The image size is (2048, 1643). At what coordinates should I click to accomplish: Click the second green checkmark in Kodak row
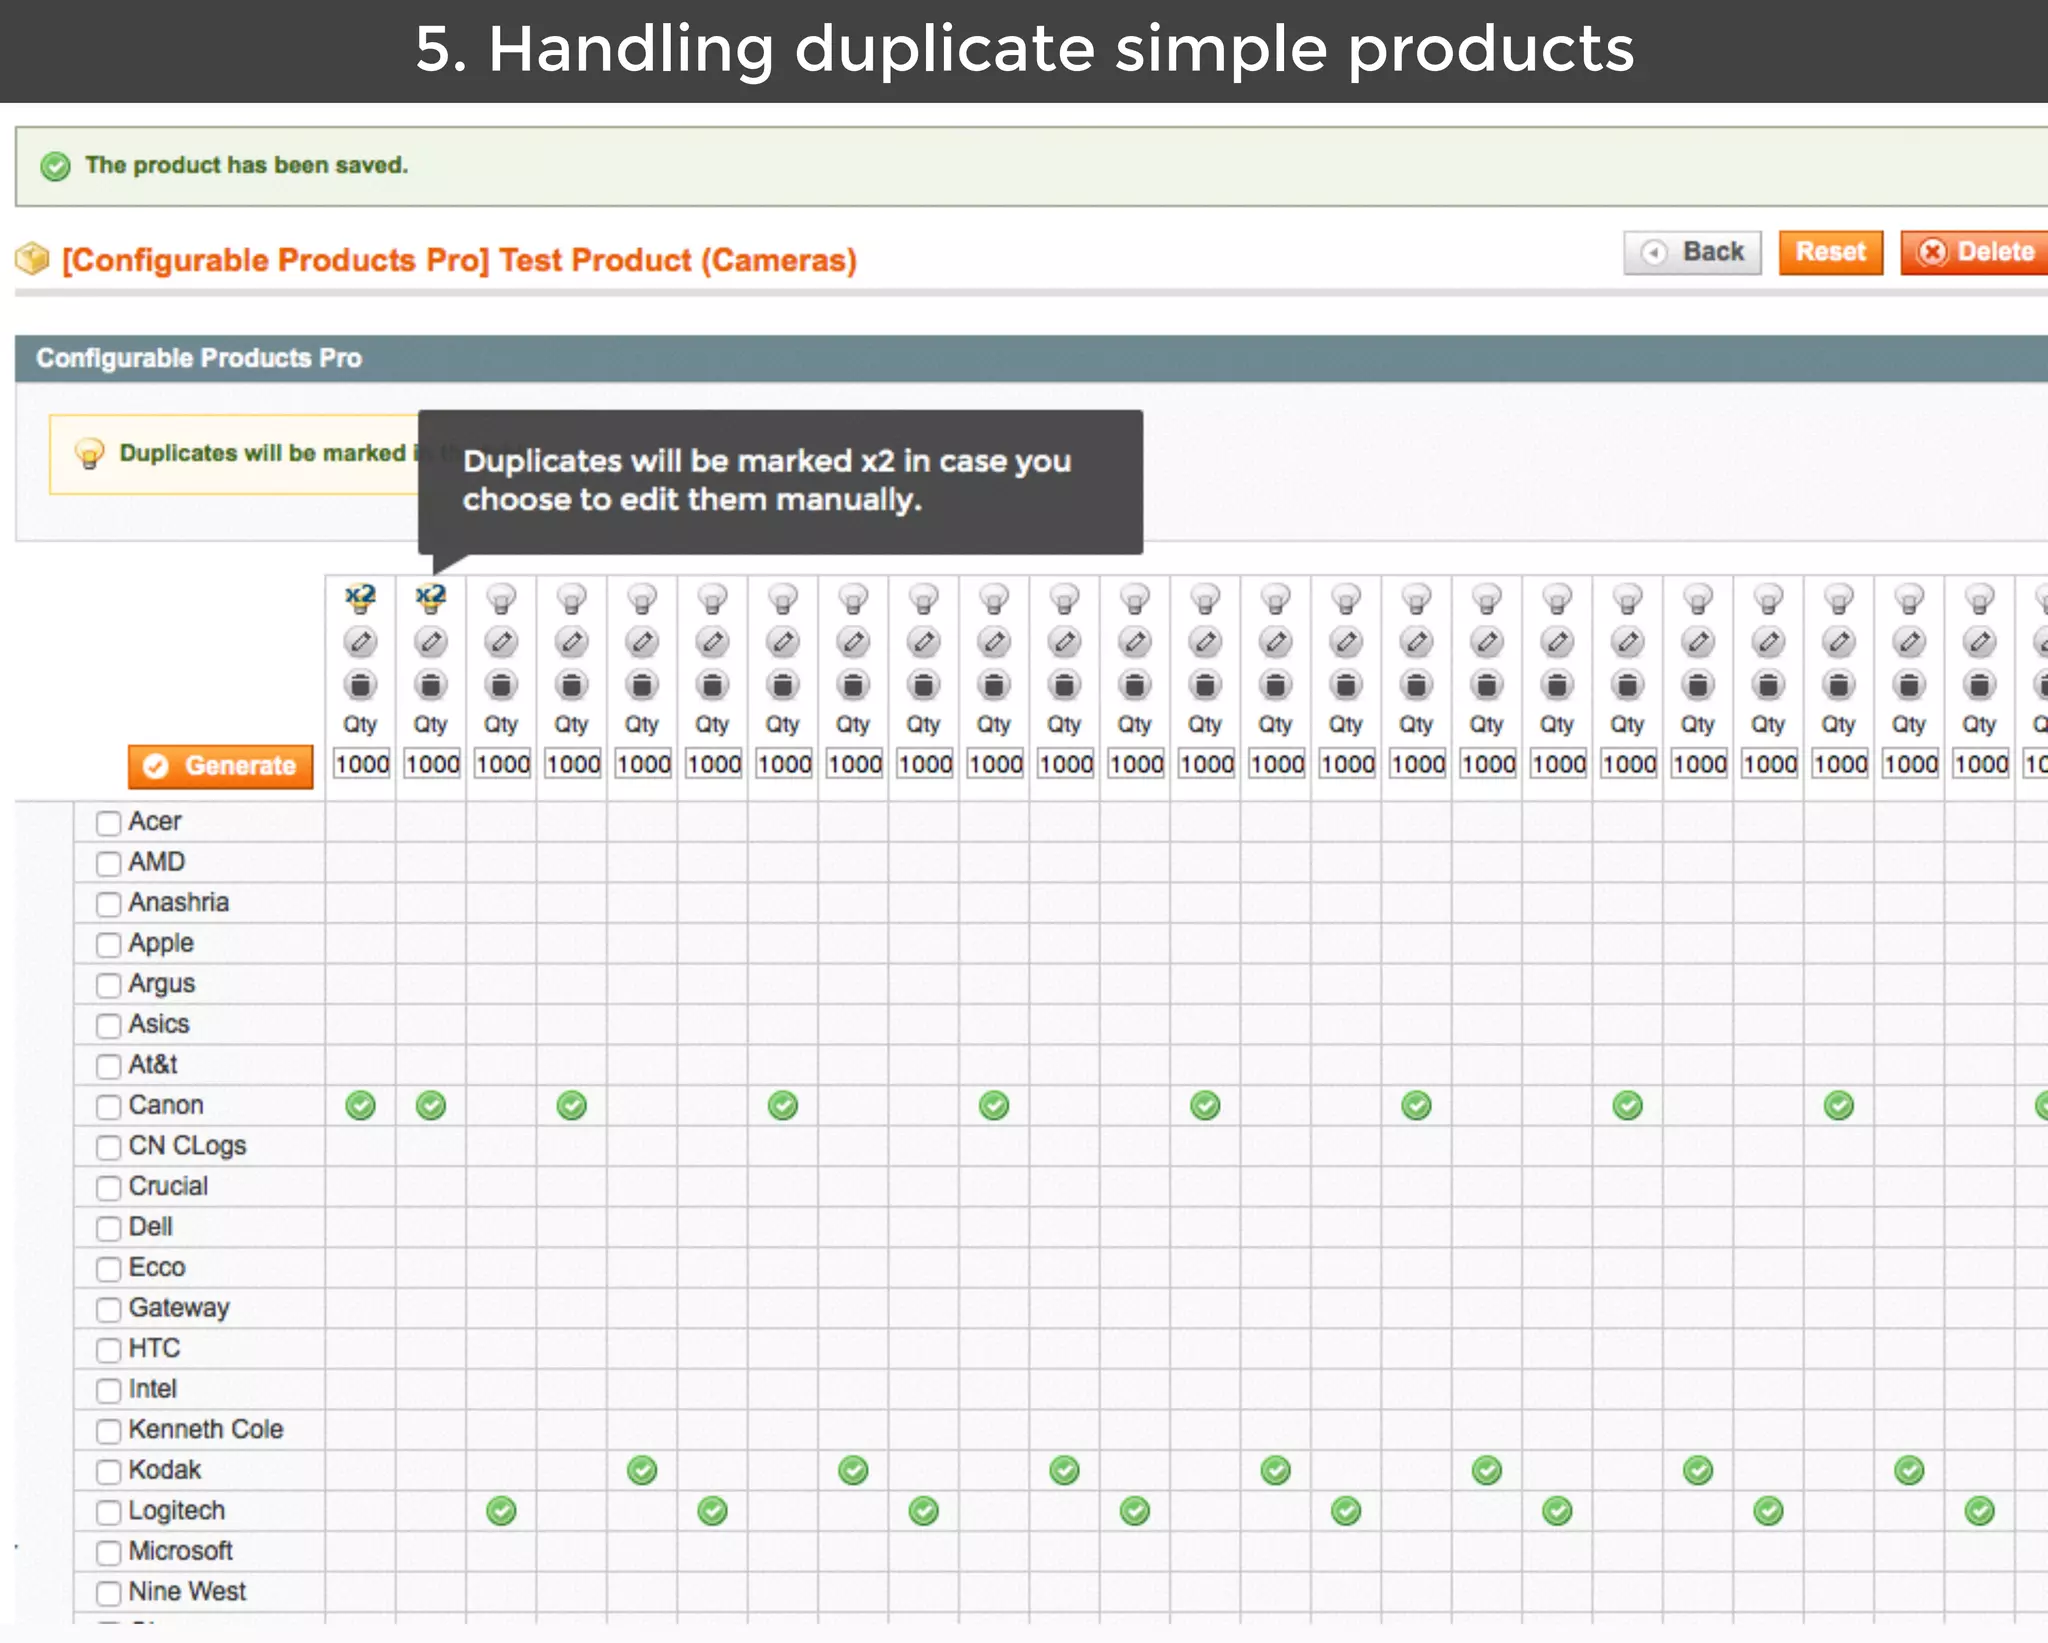tap(853, 1471)
